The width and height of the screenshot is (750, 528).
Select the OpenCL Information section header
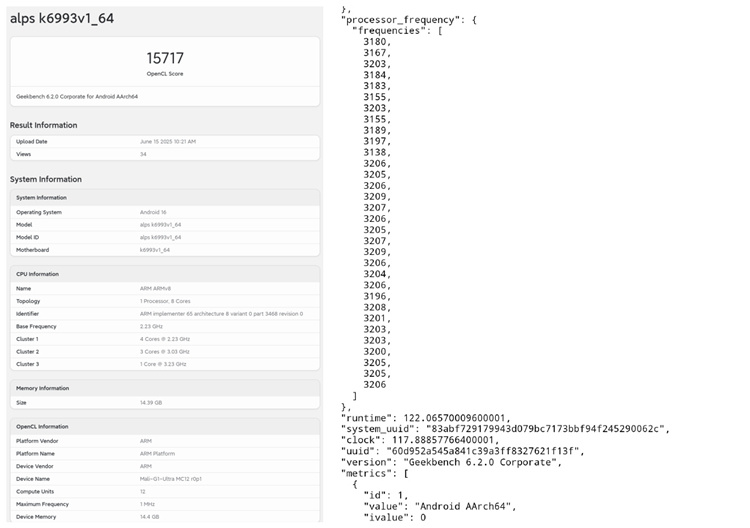[42, 427]
